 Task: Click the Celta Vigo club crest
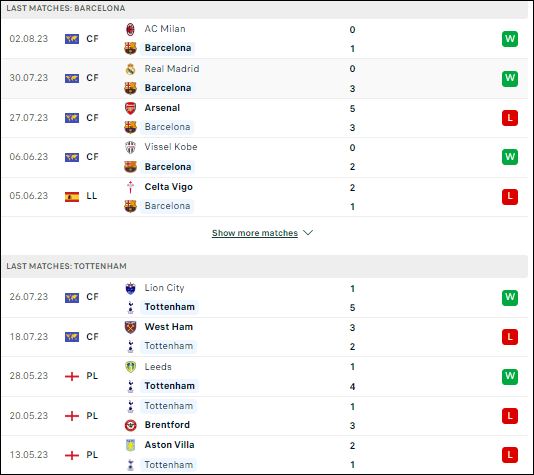pos(130,187)
